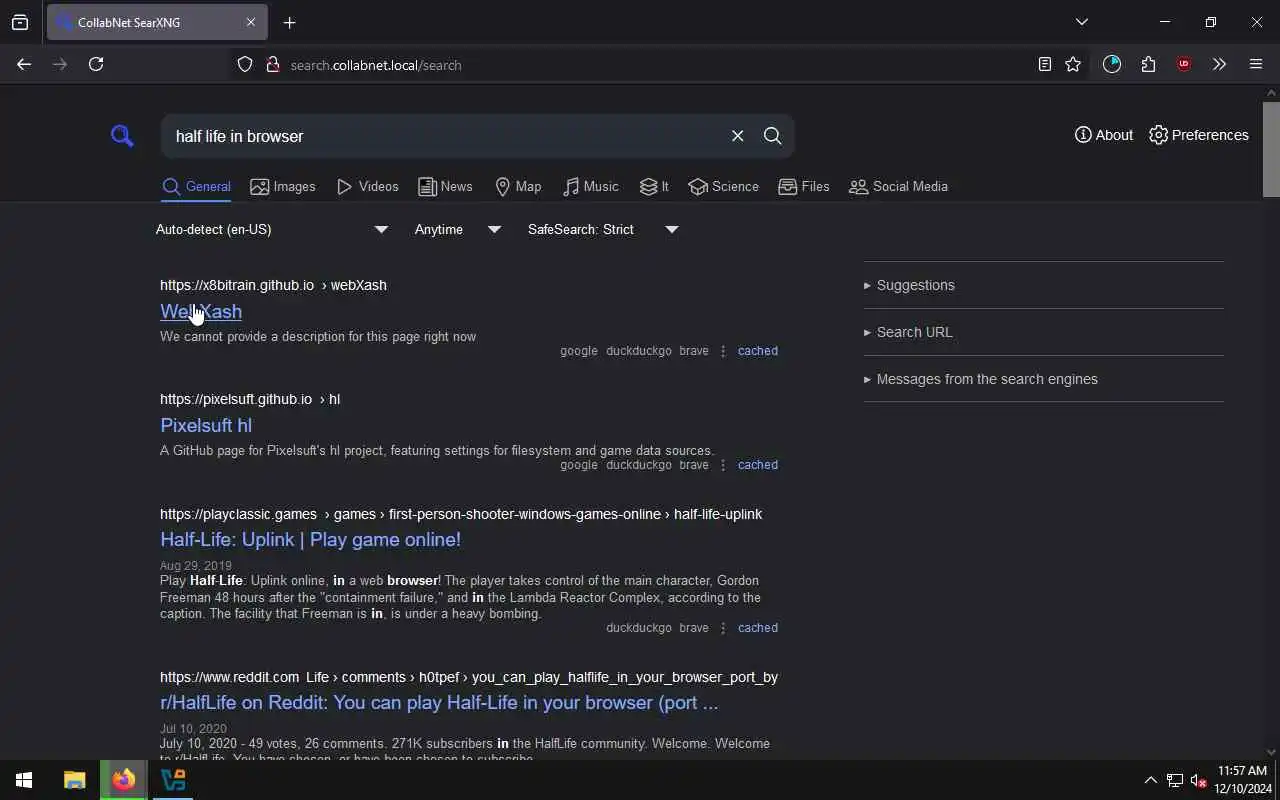Open File Explorer from the taskbar
This screenshot has width=1280, height=800.
coord(74,780)
